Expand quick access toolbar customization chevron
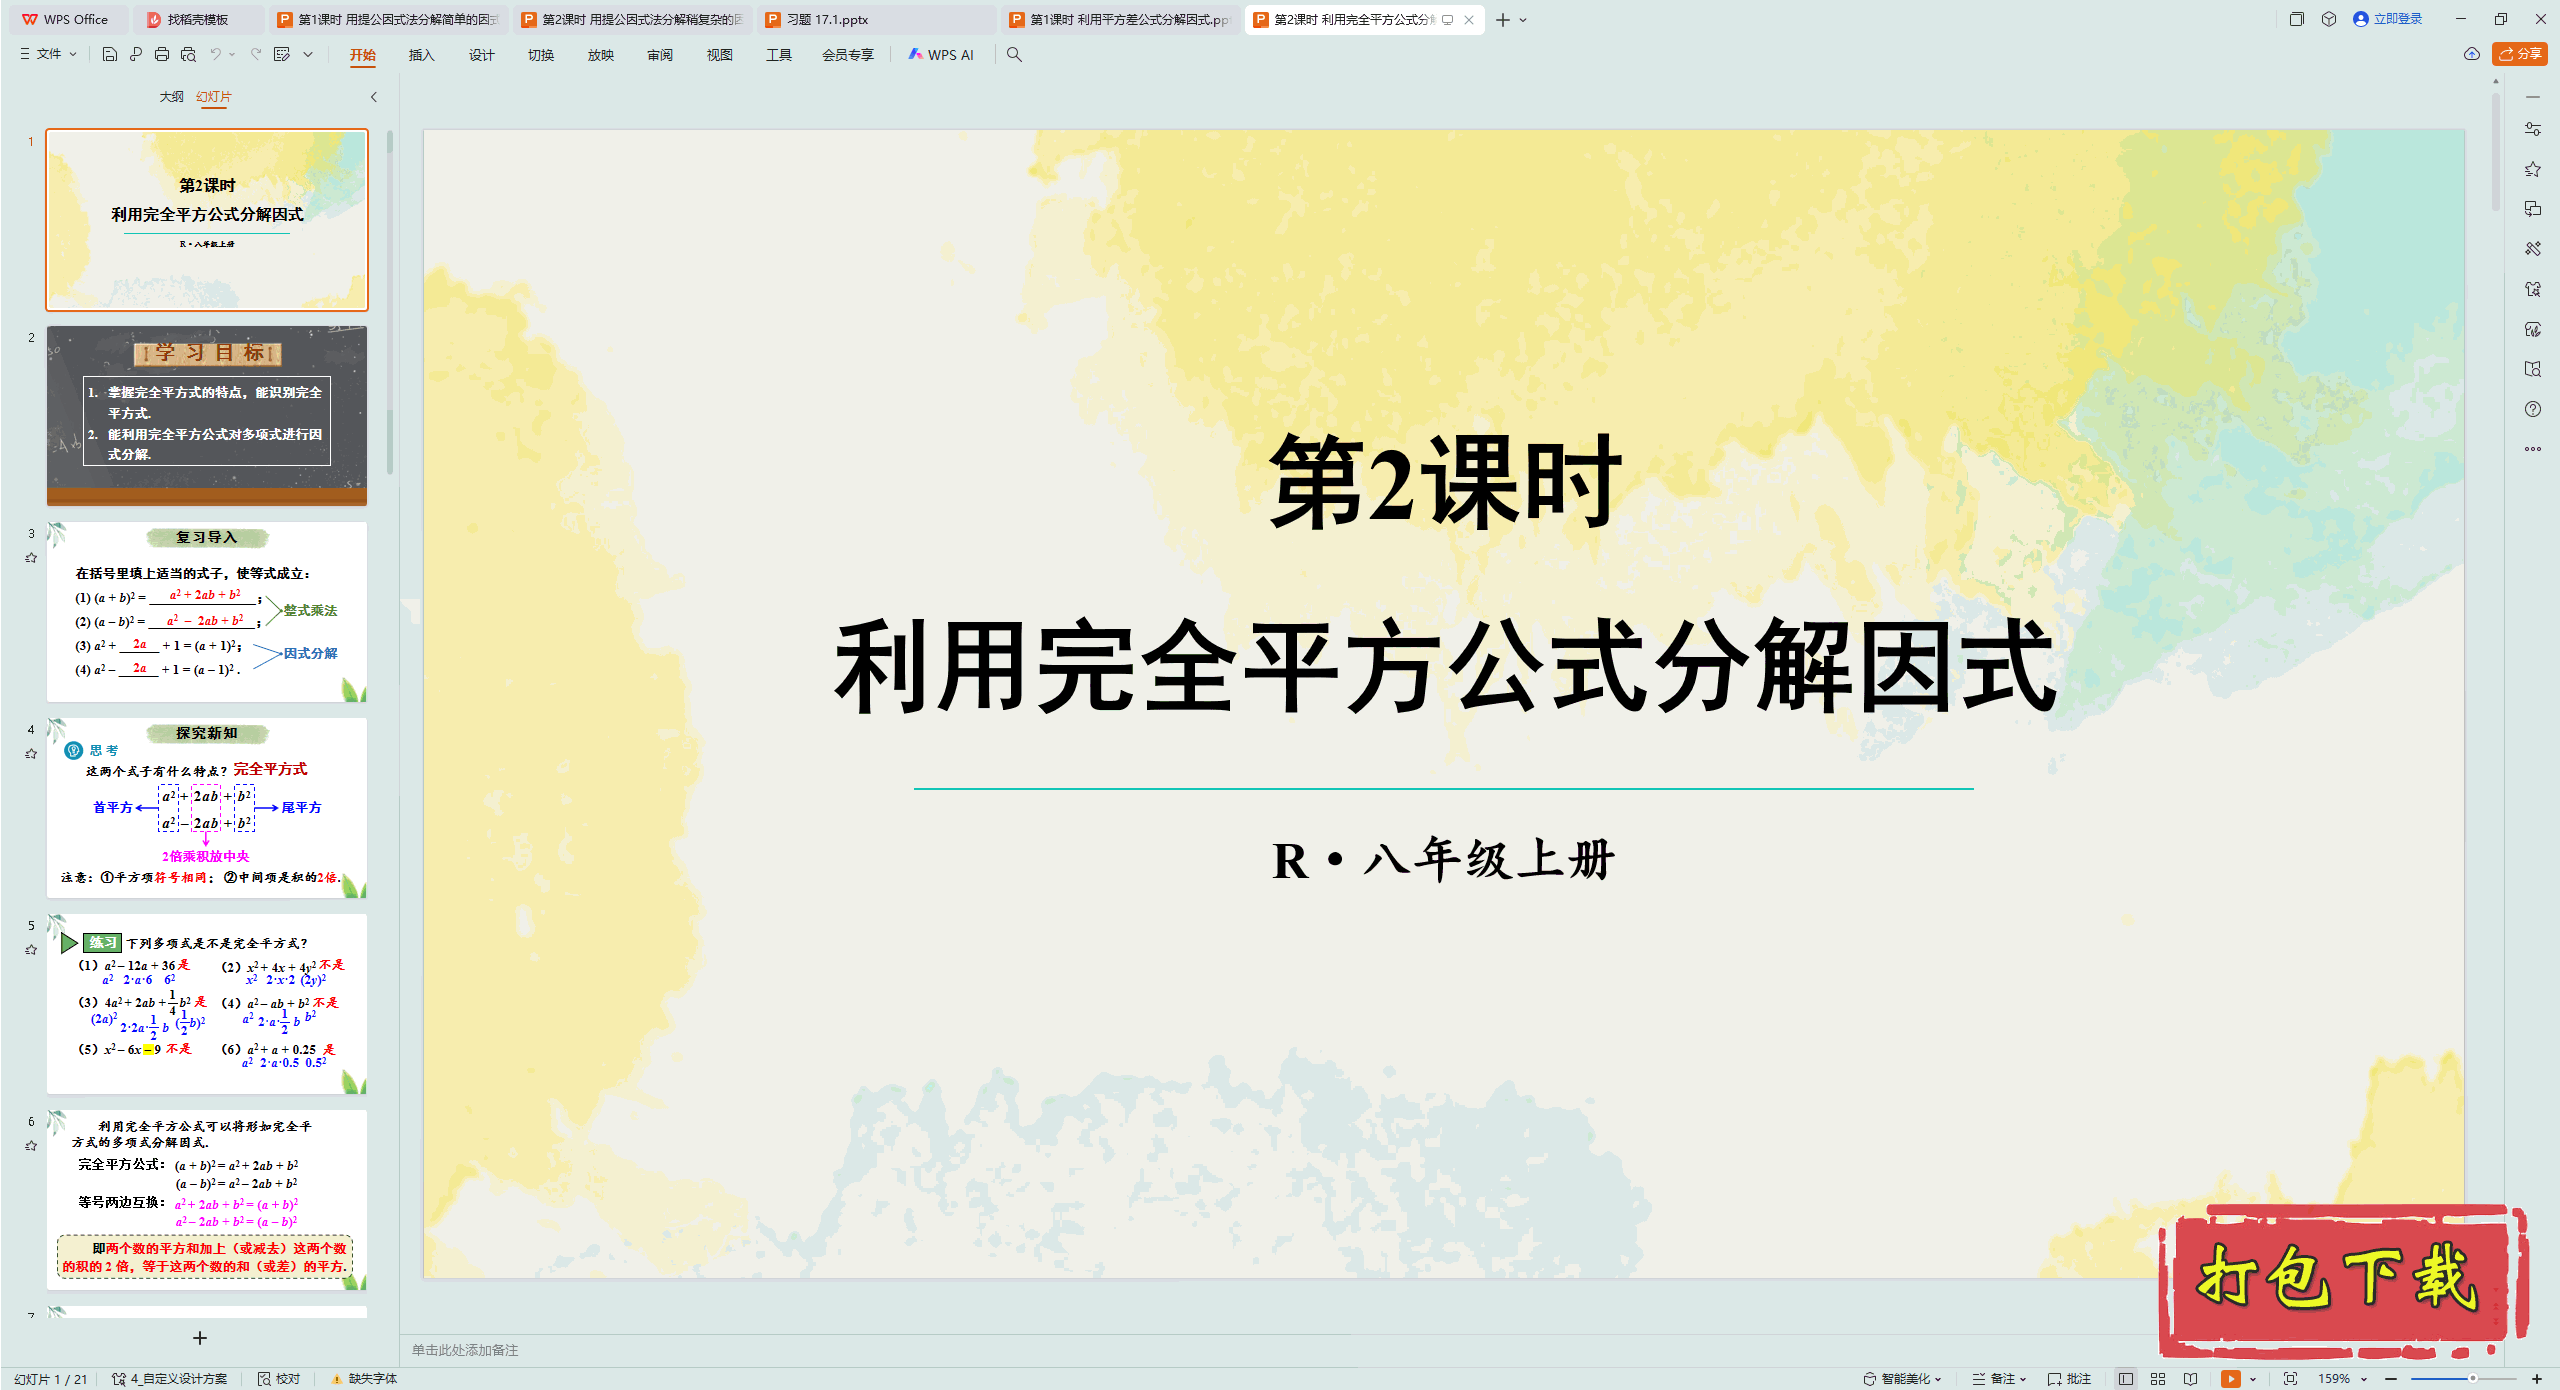The height and width of the screenshot is (1390, 2560). pyautogui.click(x=308, y=54)
